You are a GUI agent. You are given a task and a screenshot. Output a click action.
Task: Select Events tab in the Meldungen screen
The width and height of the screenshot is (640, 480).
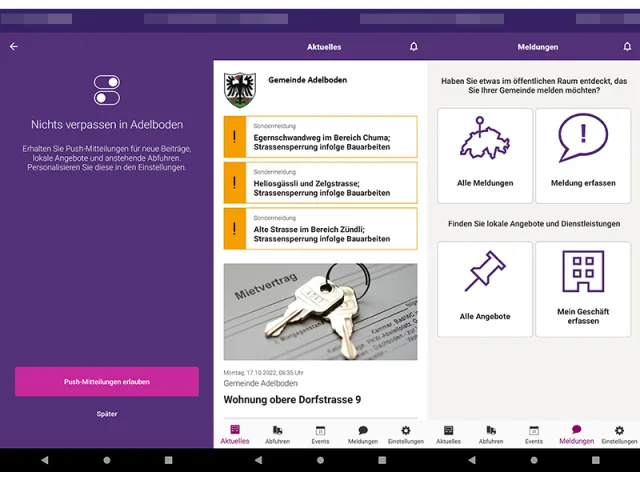[x=534, y=435]
